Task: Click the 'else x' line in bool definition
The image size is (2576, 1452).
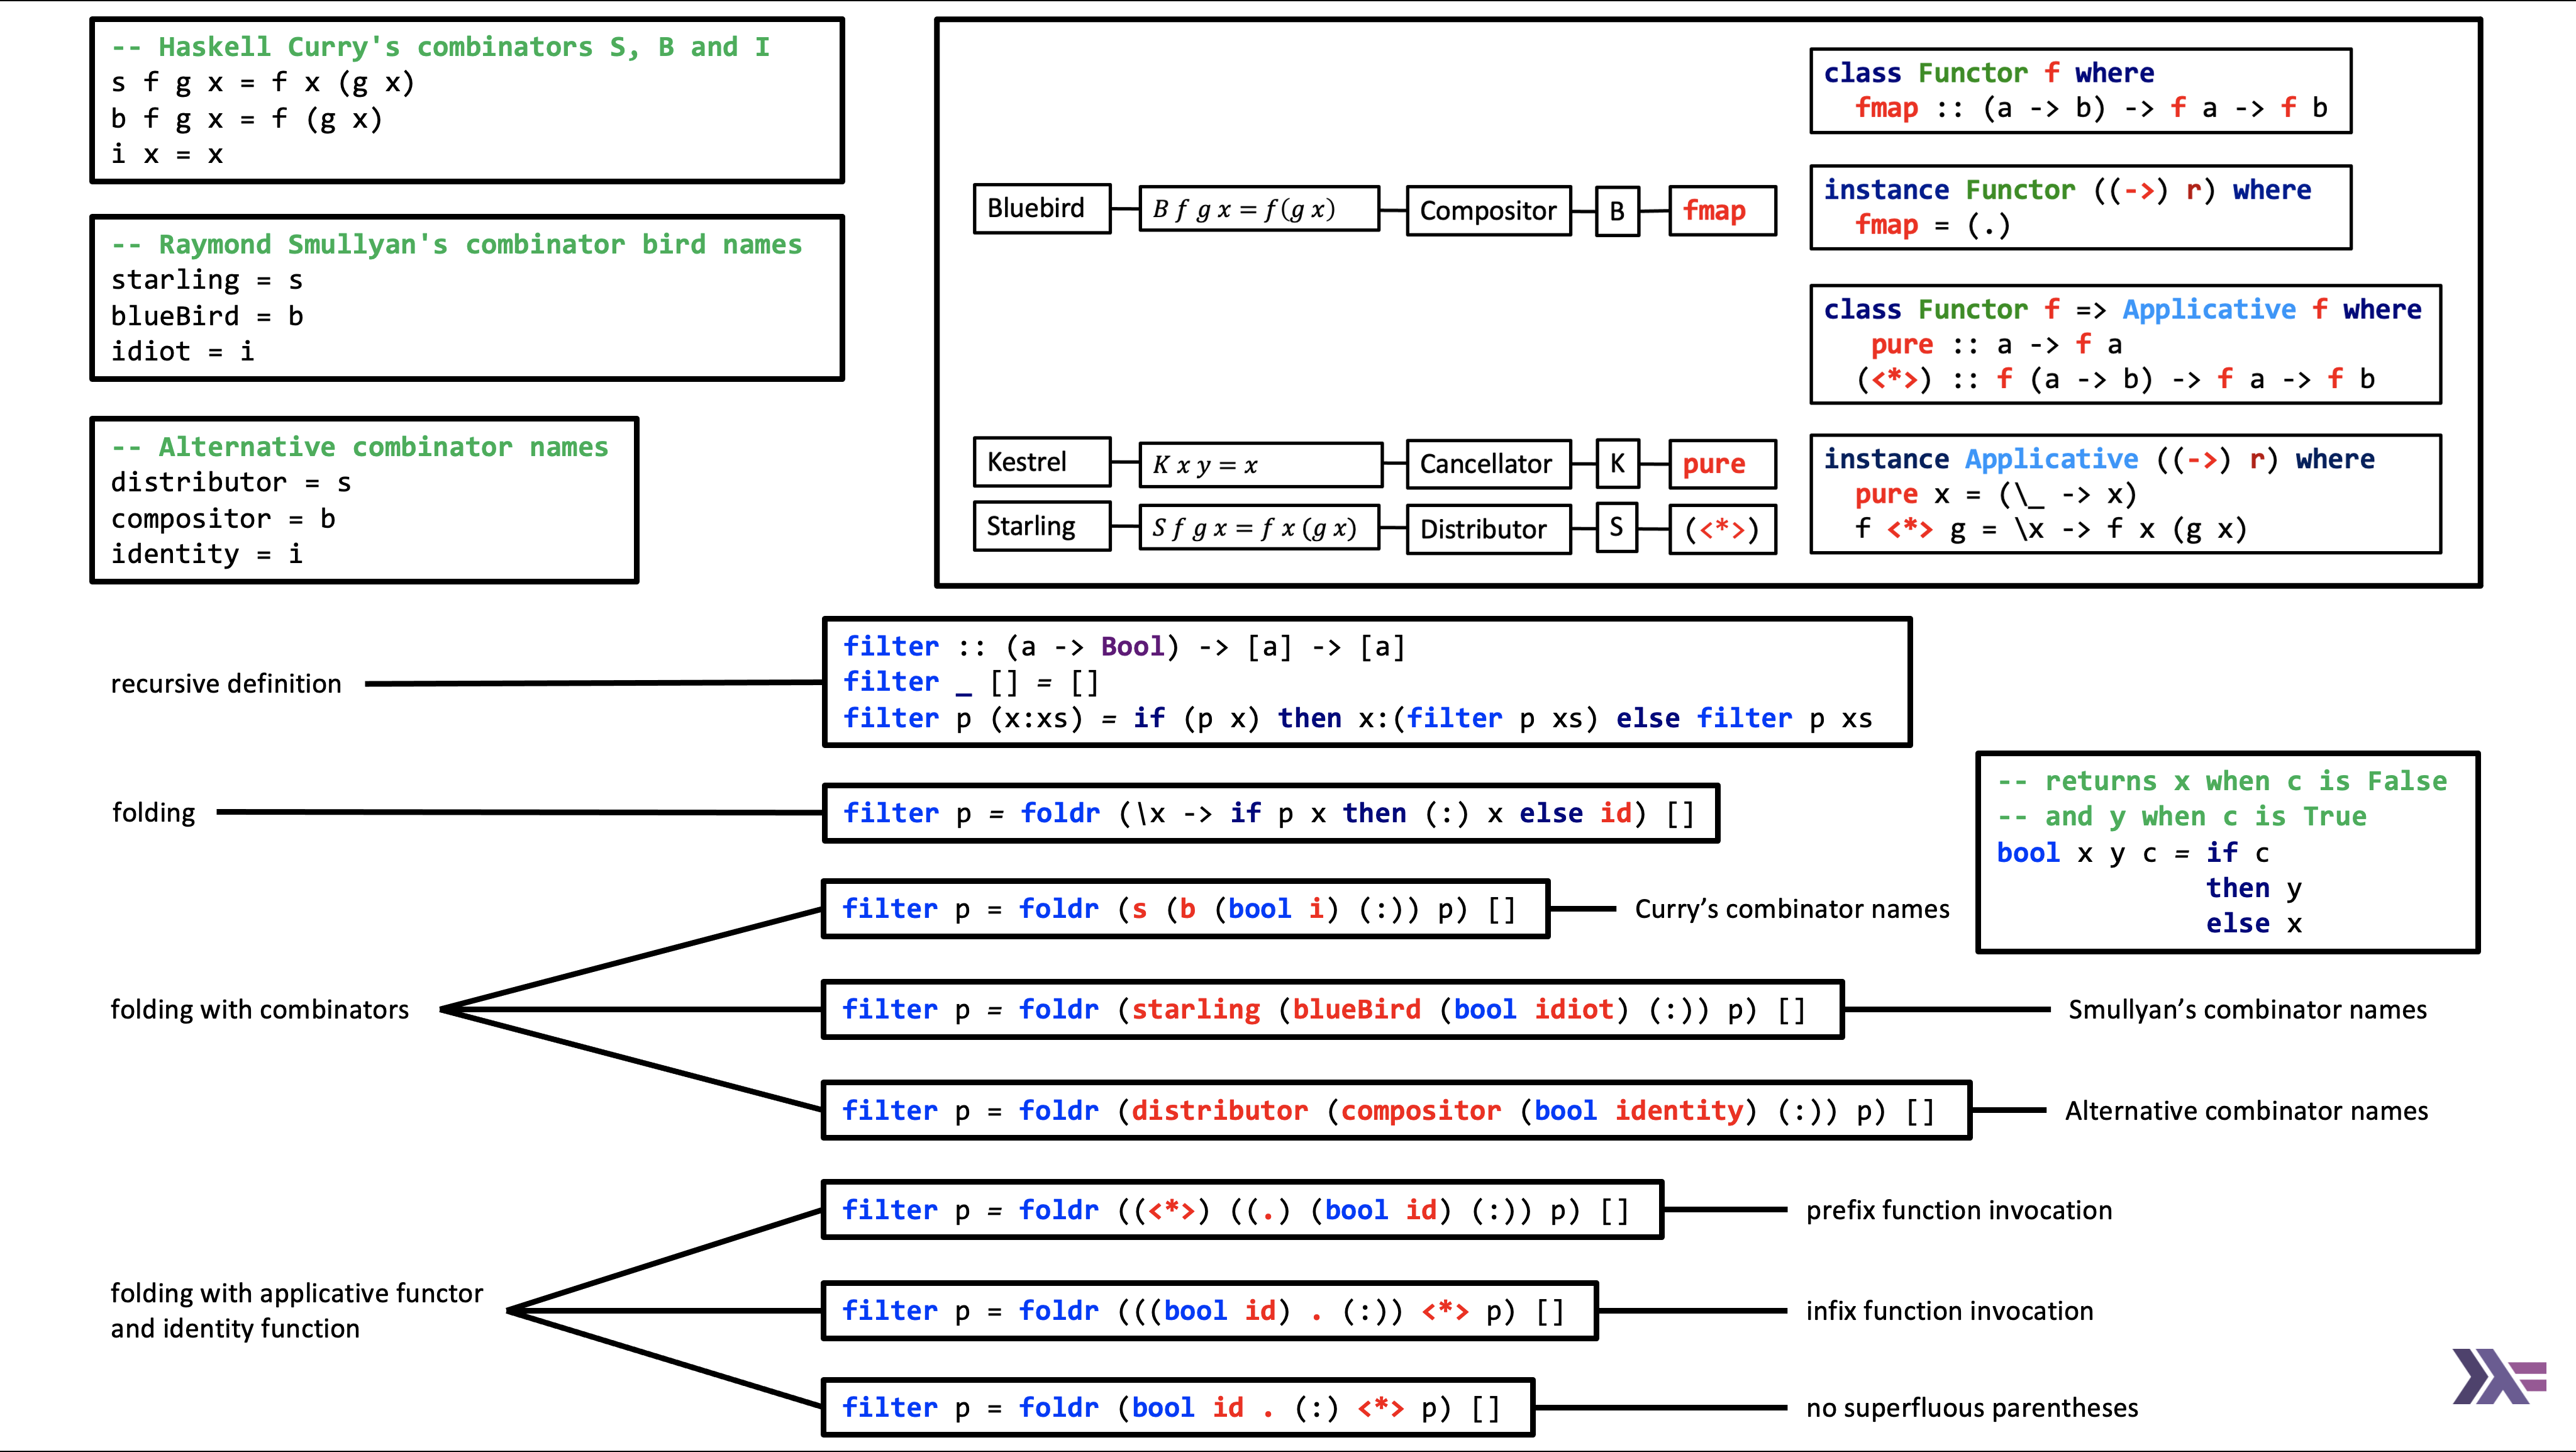Action: point(2254,924)
